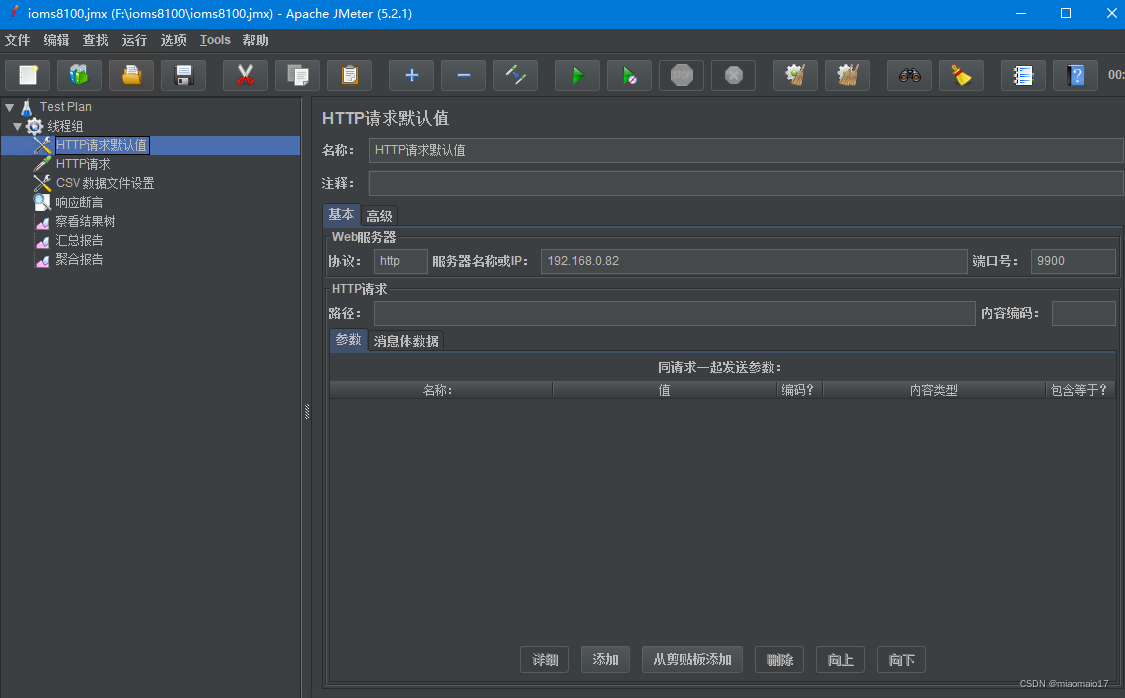Screen dimensions: 1125x698
Task: Click the Reset search broom icon
Action: tap(961, 75)
